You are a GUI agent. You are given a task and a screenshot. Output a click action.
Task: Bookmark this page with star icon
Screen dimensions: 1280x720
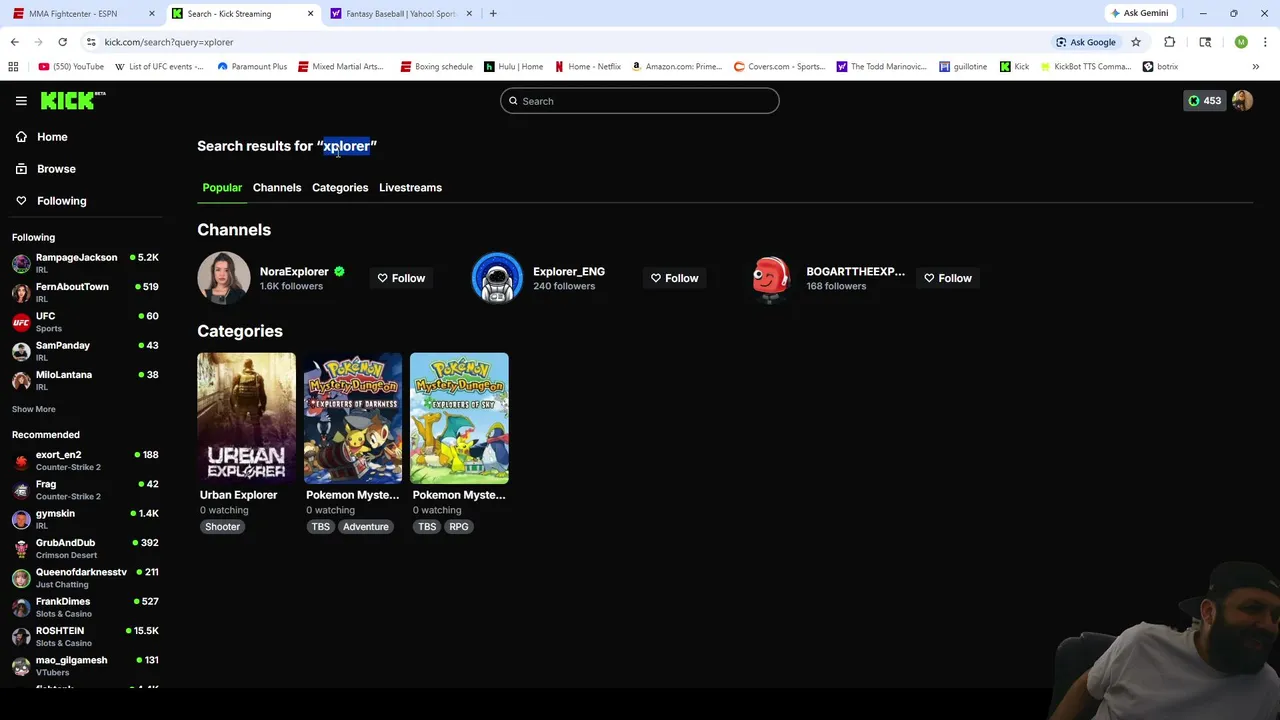point(1136,42)
